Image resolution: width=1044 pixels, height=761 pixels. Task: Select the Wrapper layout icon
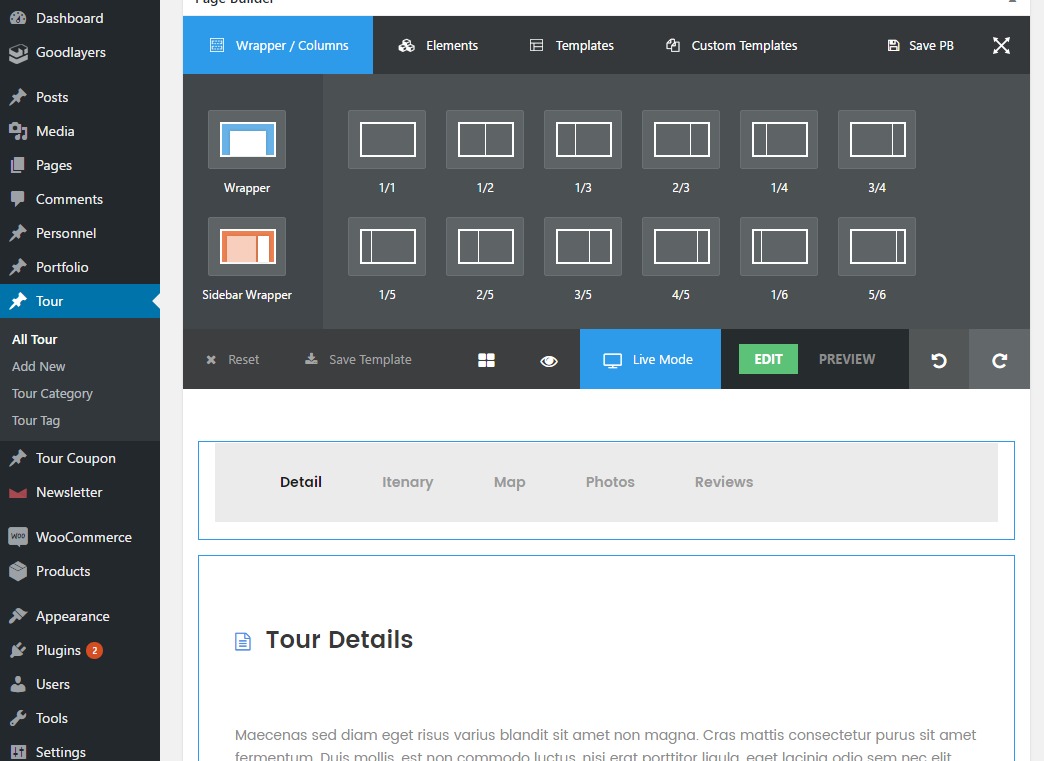point(247,140)
